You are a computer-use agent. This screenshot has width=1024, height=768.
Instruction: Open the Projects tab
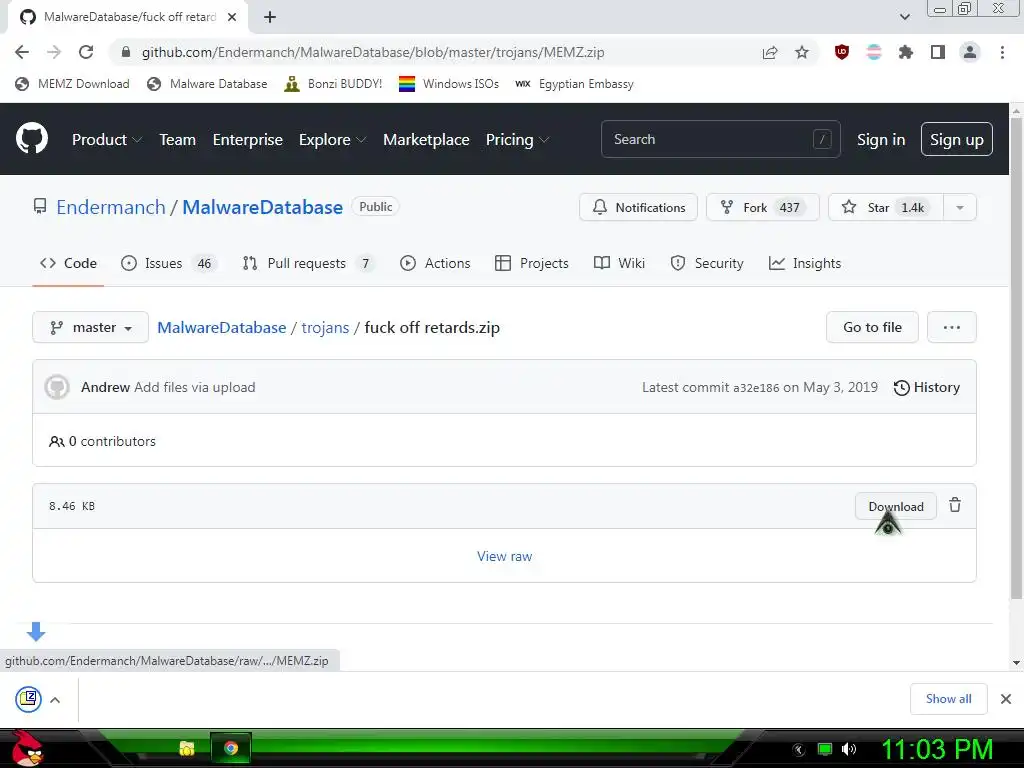click(532, 263)
